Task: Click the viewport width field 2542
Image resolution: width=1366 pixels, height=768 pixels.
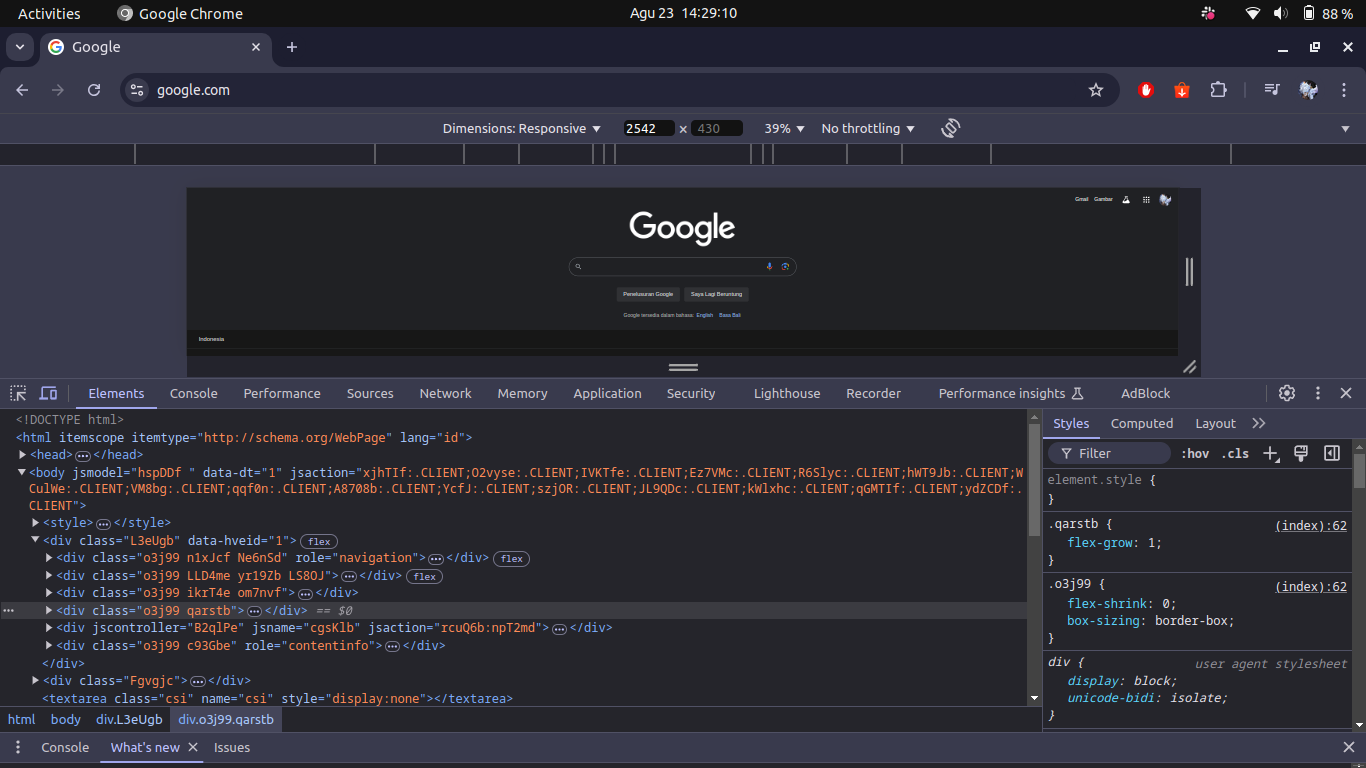Action: coord(648,129)
